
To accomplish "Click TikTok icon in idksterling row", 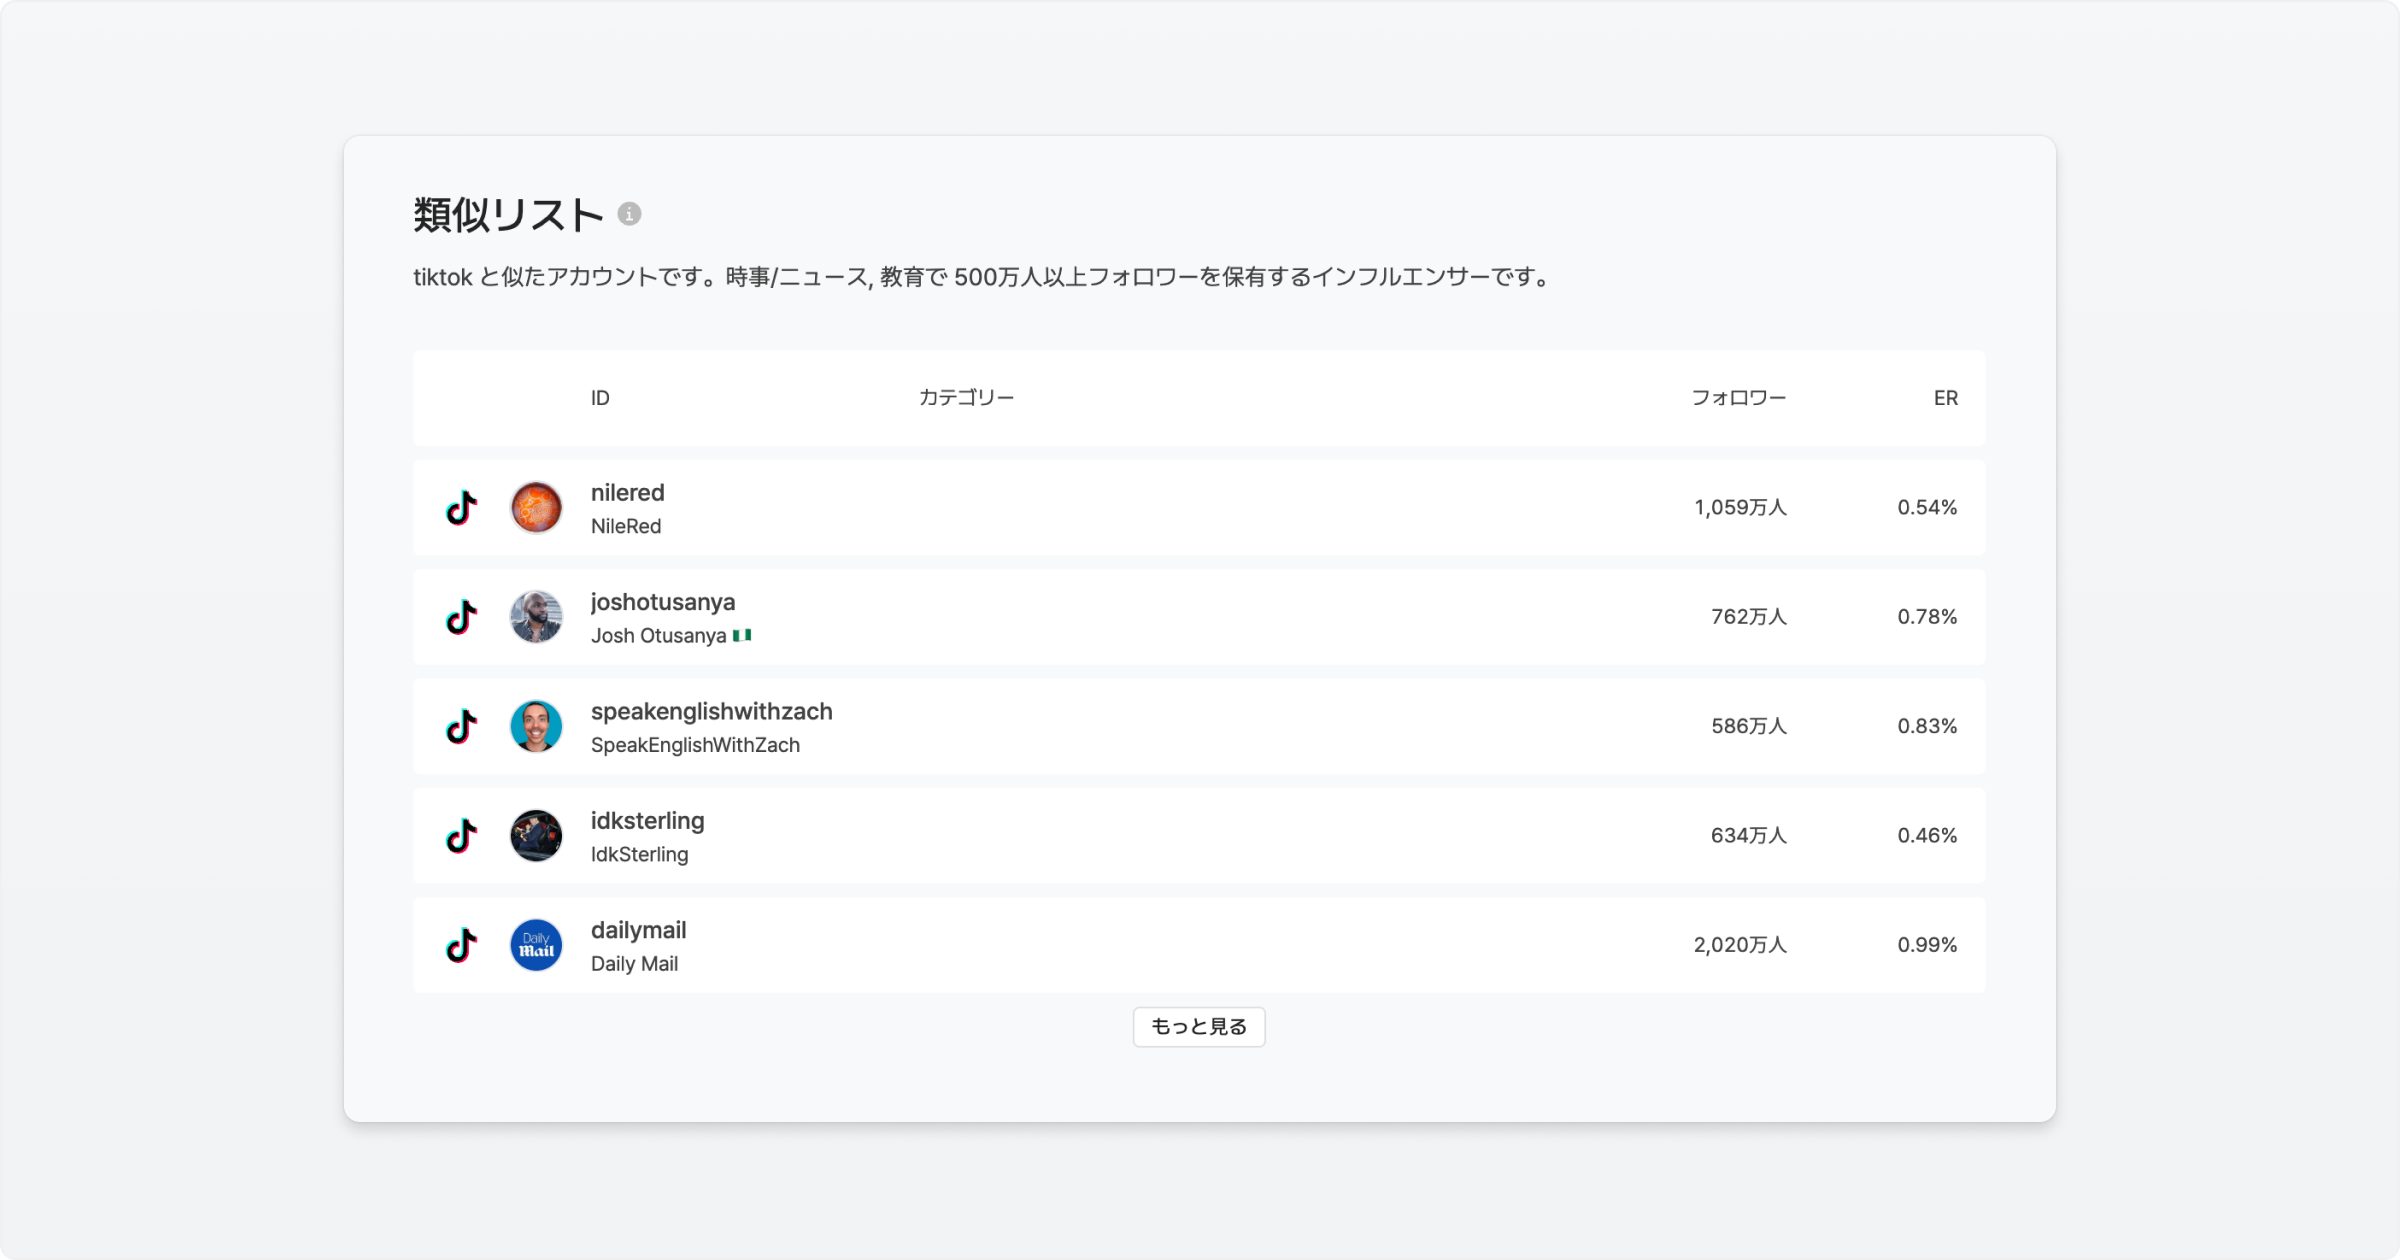I will point(461,836).
